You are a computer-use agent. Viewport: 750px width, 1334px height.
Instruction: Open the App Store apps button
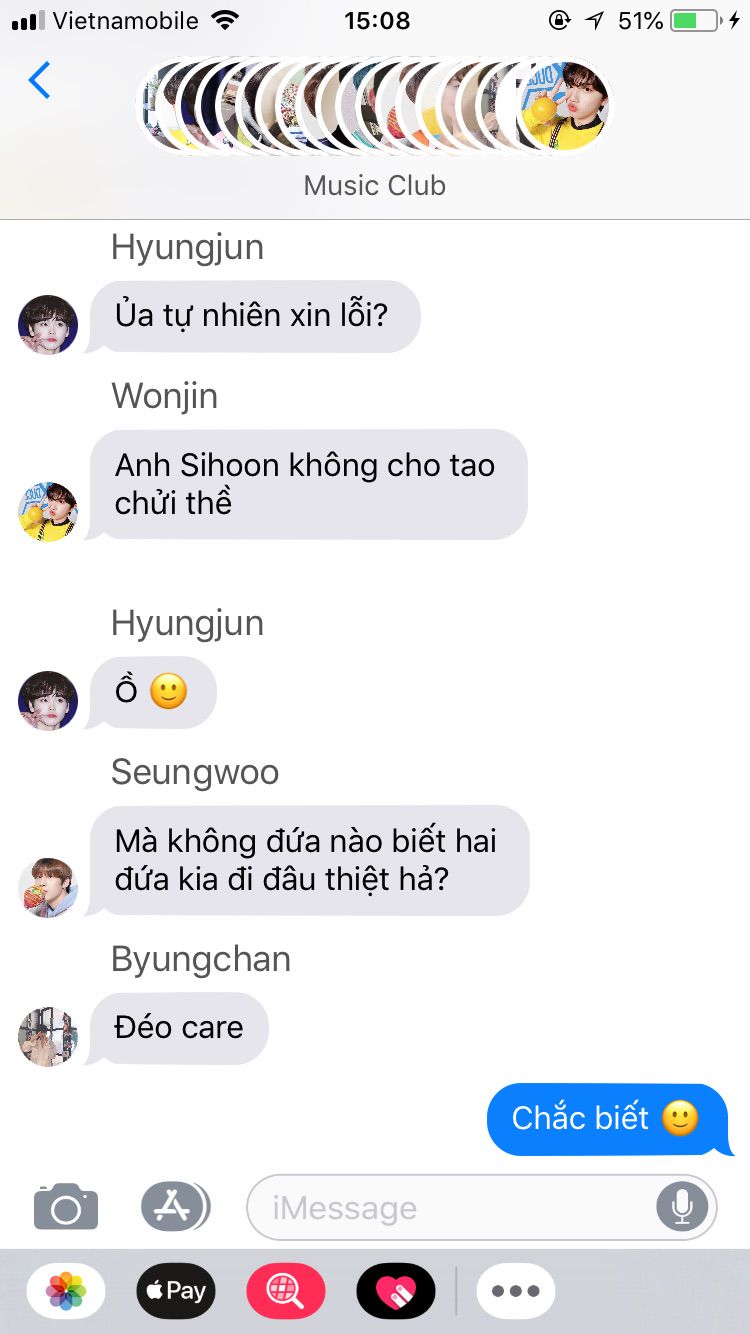(x=175, y=1207)
